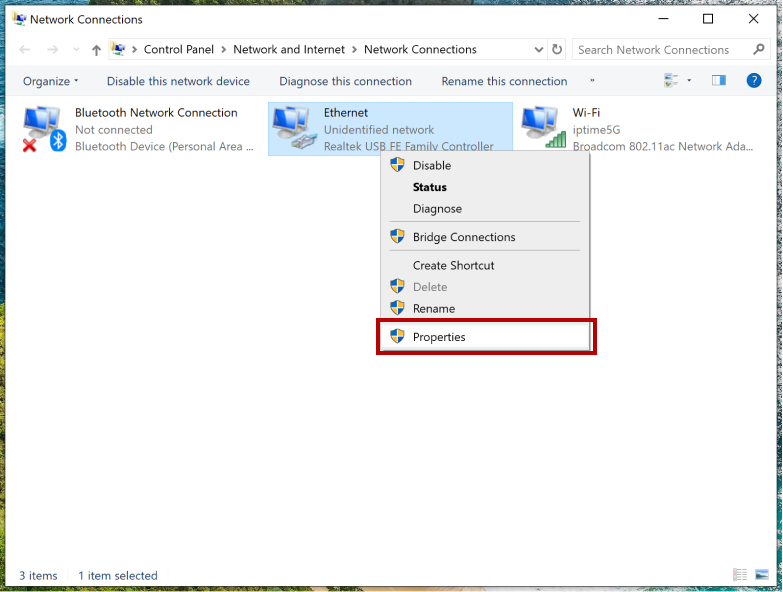Show the hidden toolbar commands chevron
Screen dimensions: 783x592
coord(592,81)
